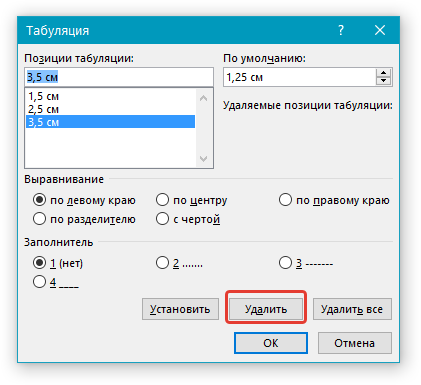
Task: Click the help question mark icon
Action: (341, 30)
